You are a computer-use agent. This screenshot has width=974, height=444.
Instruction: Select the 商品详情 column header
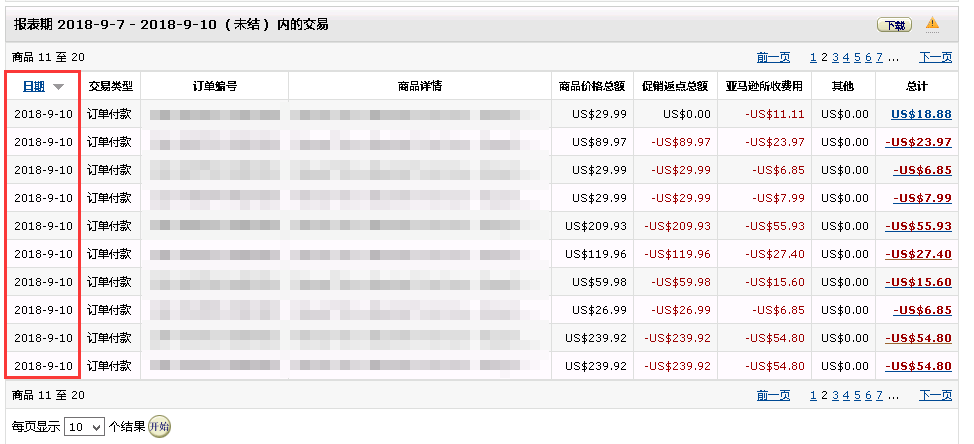[420, 86]
